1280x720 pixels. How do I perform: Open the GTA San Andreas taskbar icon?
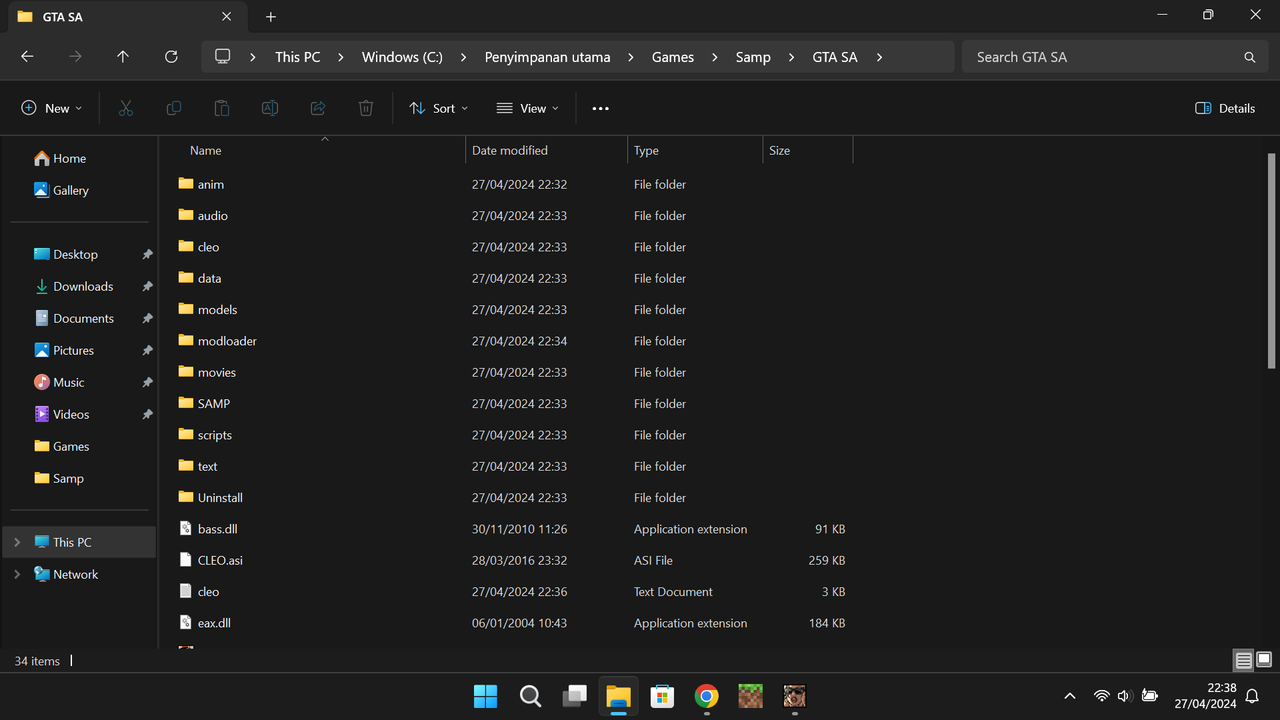[794, 696]
